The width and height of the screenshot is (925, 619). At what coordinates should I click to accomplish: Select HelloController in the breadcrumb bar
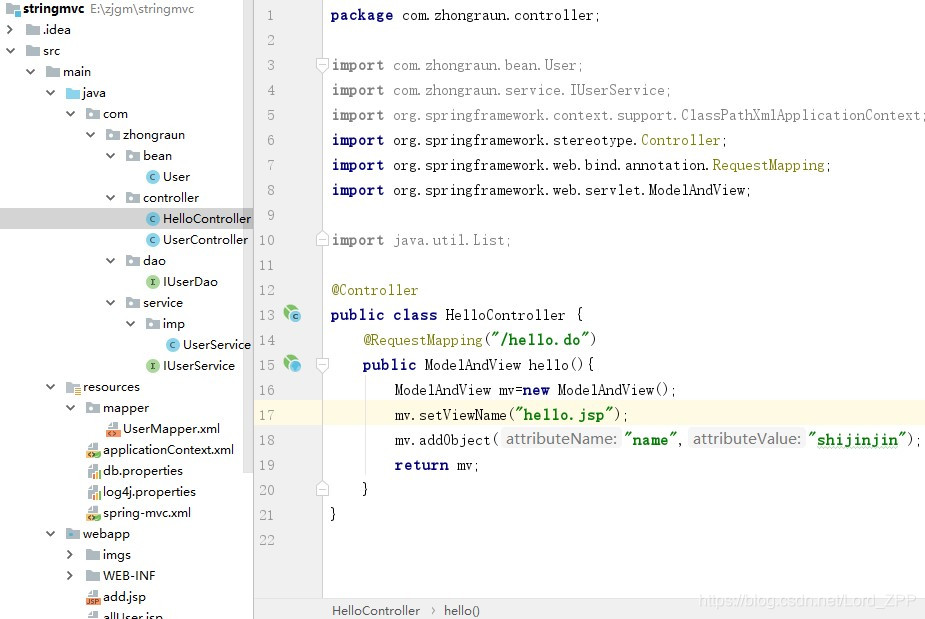pos(376,611)
